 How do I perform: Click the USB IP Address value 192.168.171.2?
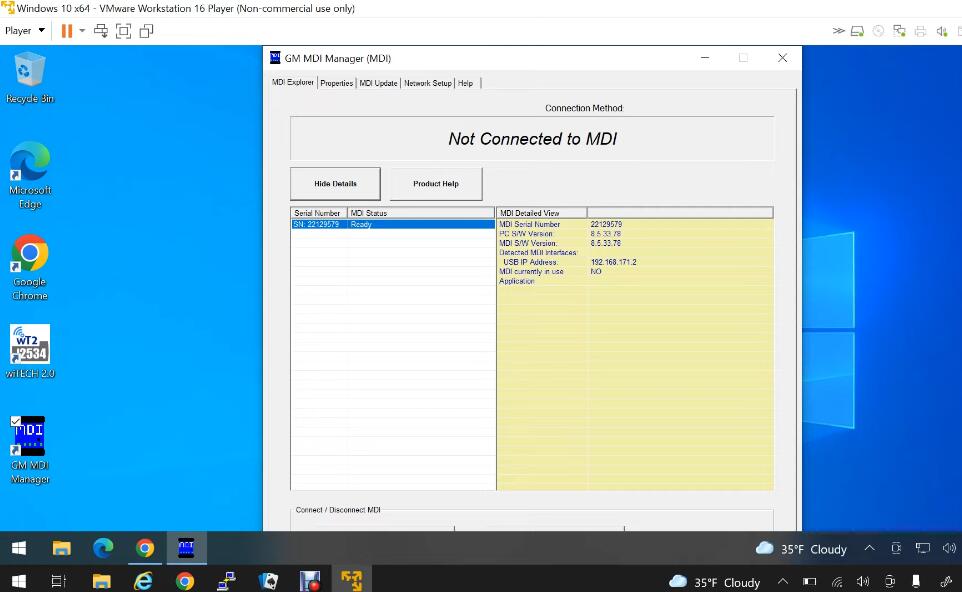(614, 262)
